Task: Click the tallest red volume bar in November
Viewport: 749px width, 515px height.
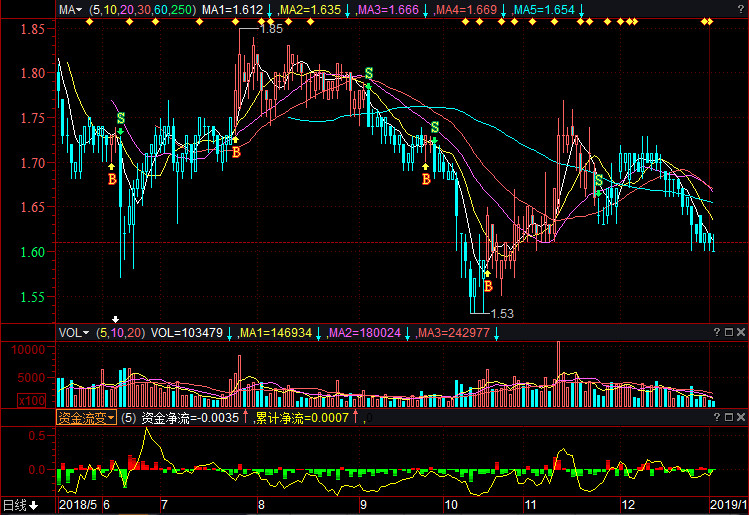Action: 558,374
